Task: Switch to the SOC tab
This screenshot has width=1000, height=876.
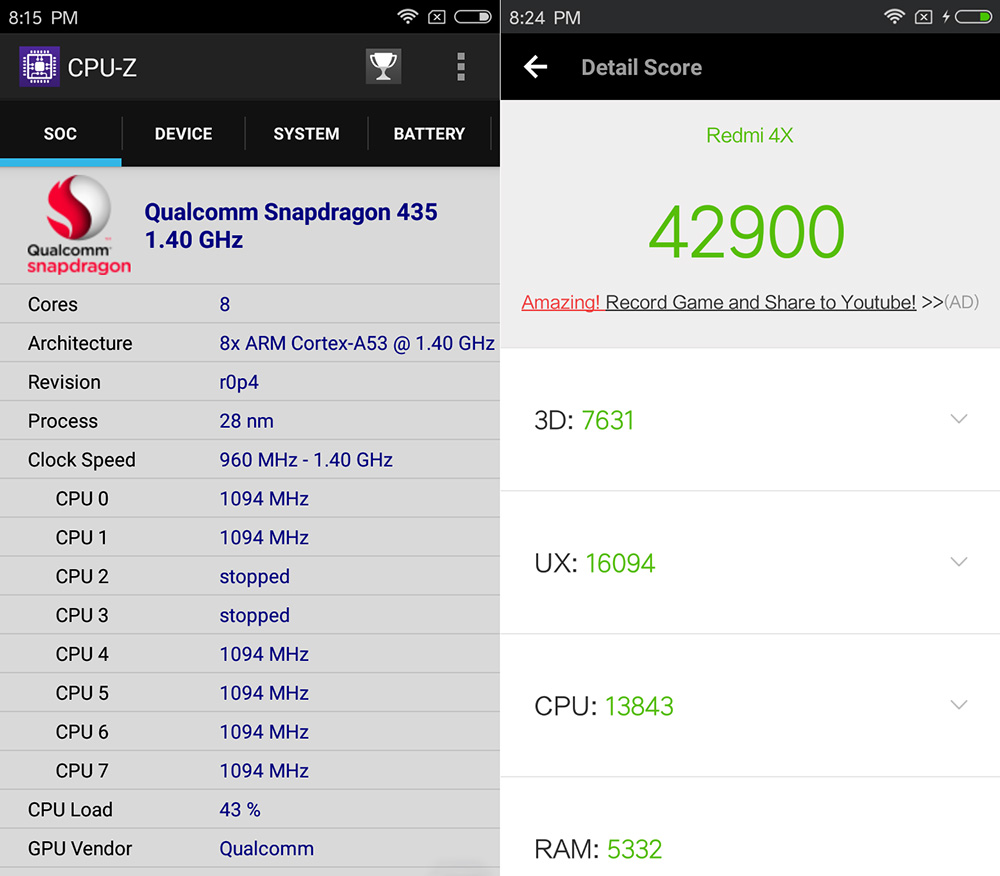Action: tap(61, 134)
